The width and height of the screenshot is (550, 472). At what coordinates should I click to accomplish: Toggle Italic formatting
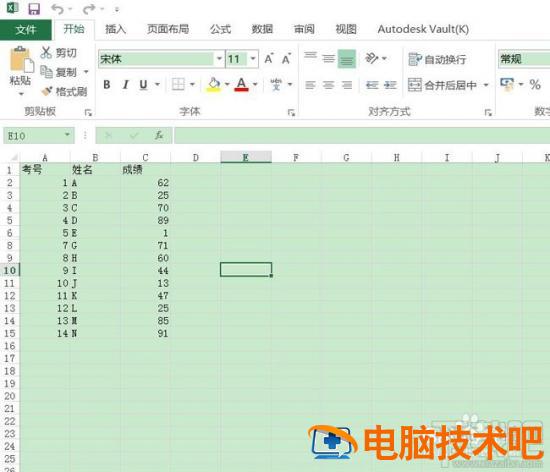click(125, 85)
